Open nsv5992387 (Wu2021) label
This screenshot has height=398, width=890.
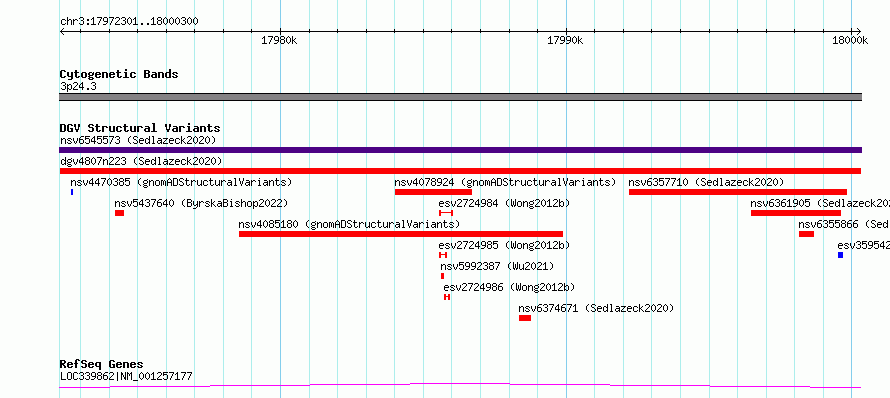click(x=497, y=266)
